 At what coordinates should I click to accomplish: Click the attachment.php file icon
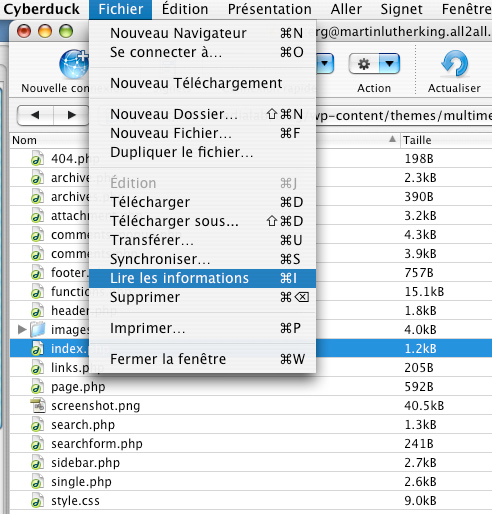coord(37,216)
